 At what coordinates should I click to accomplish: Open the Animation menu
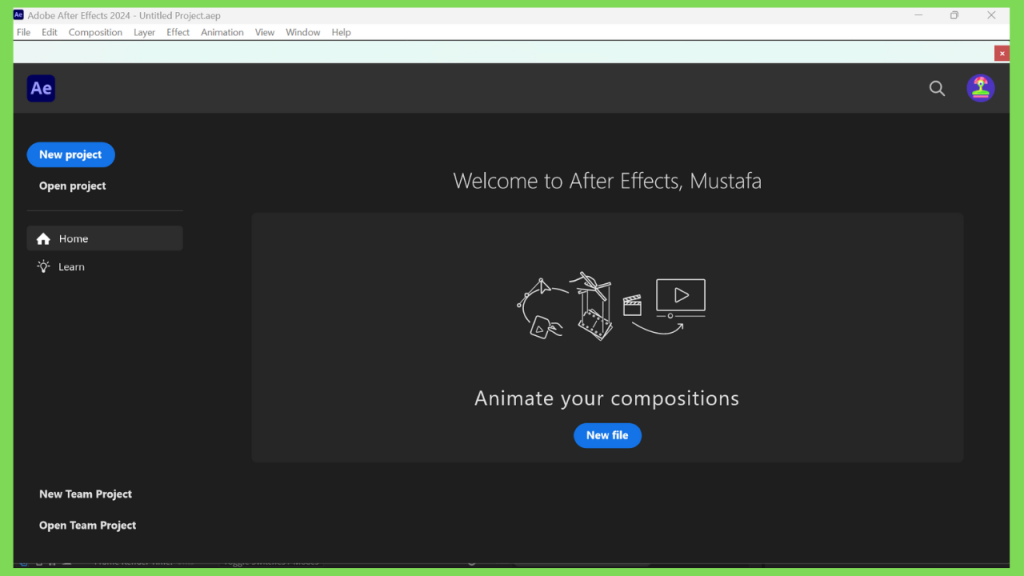(x=222, y=32)
